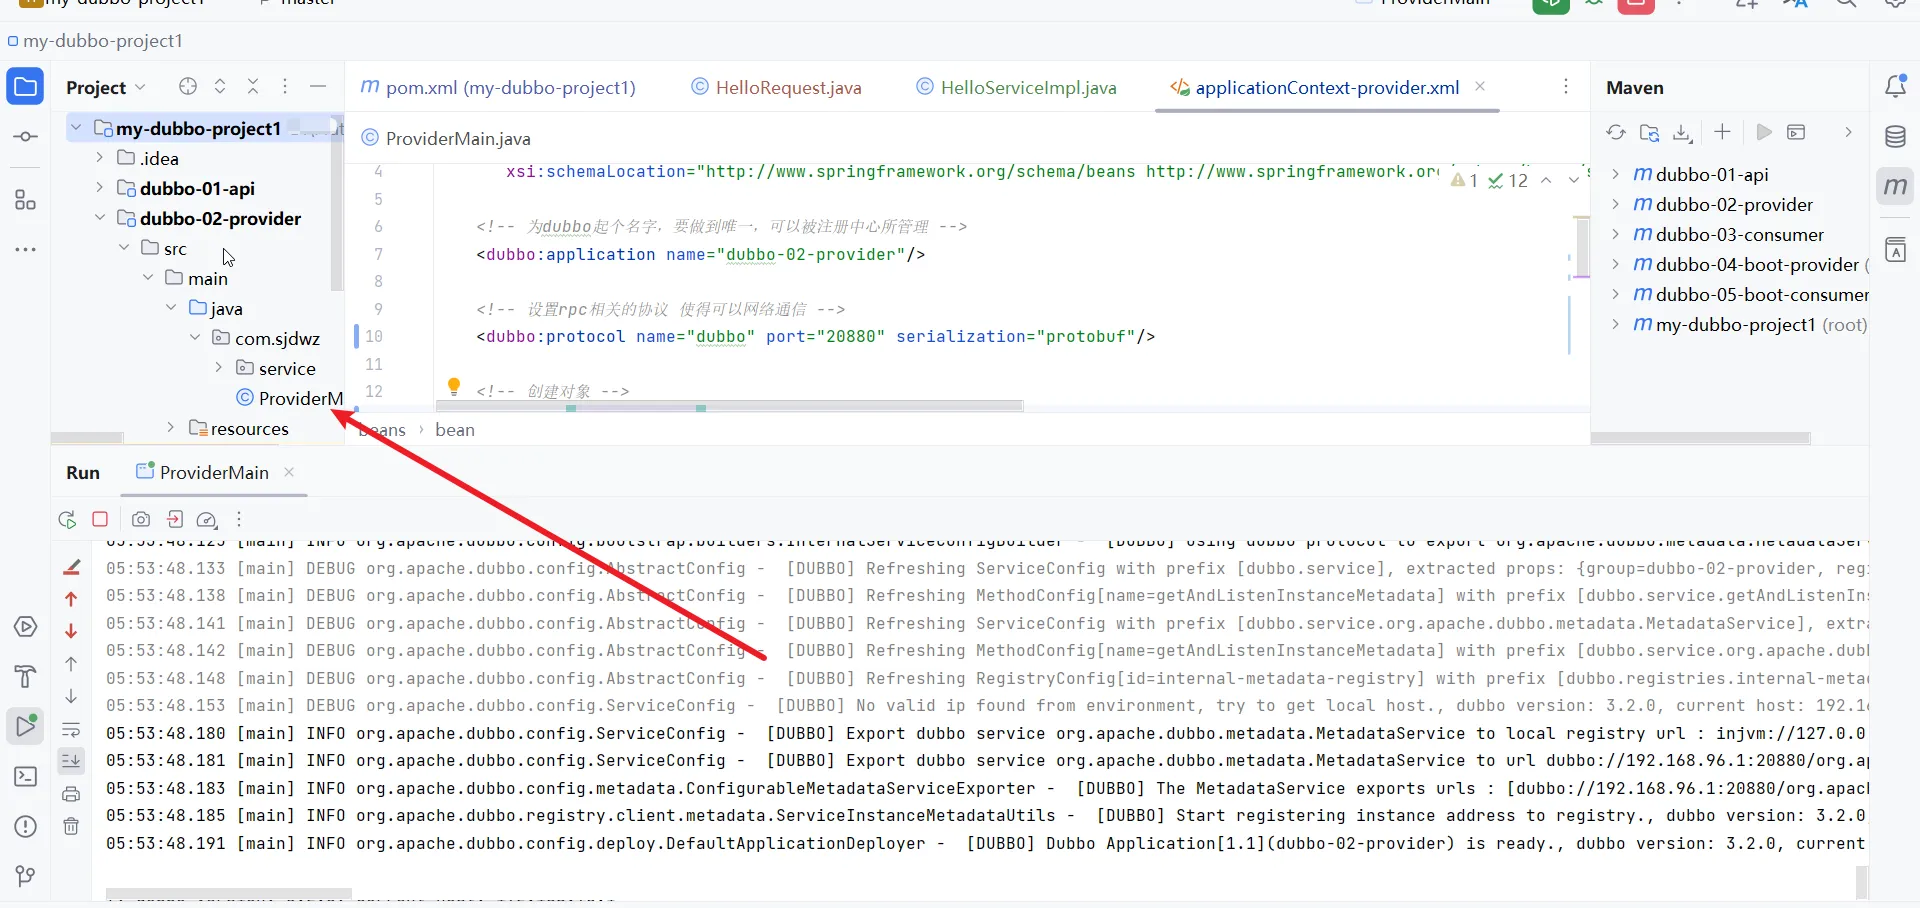Run Maven build play icon
Image resolution: width=1920 pixels, height=908 pixels.
pos(1764,132)
